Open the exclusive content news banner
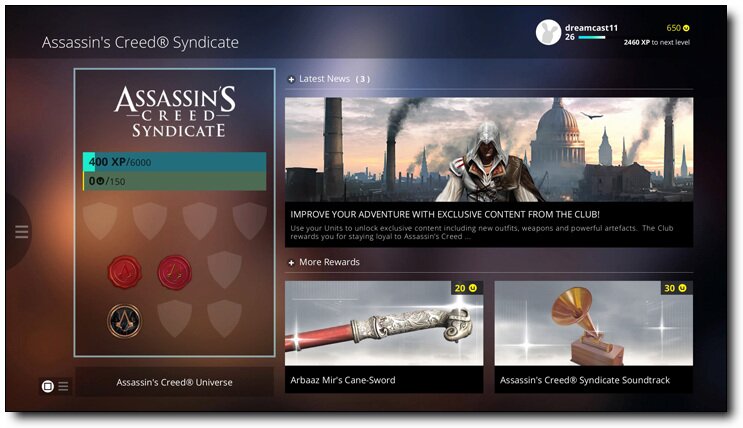Screen dimensions: 743x428 489,173
